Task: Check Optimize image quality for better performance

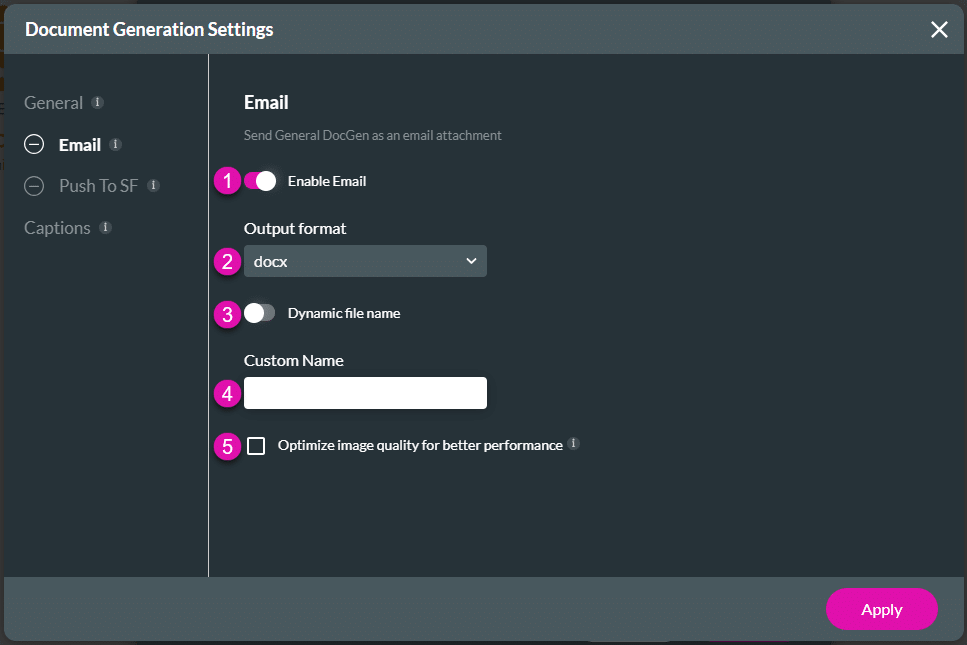Action: coord(256,445)
